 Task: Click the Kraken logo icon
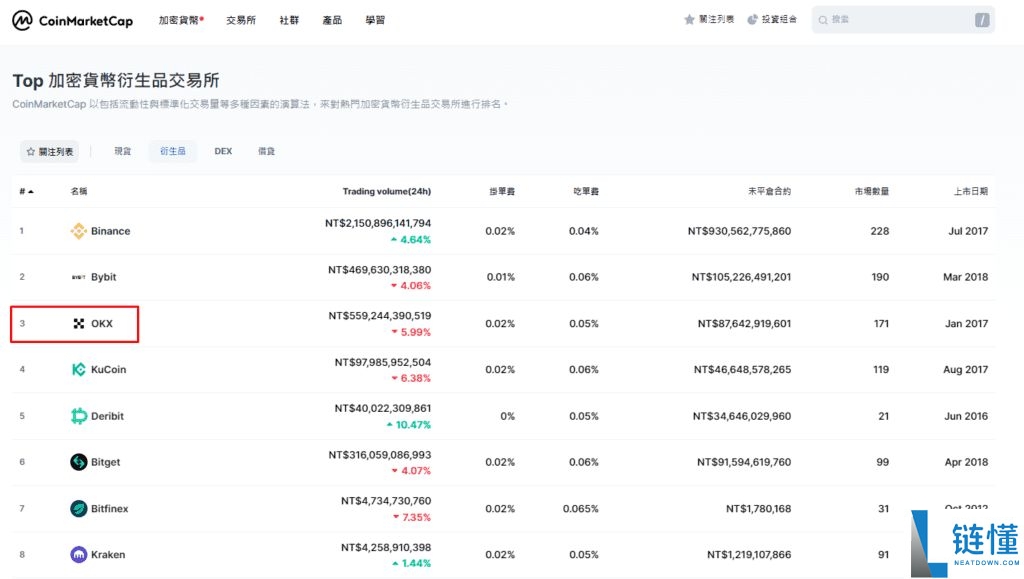pos(78,554)
